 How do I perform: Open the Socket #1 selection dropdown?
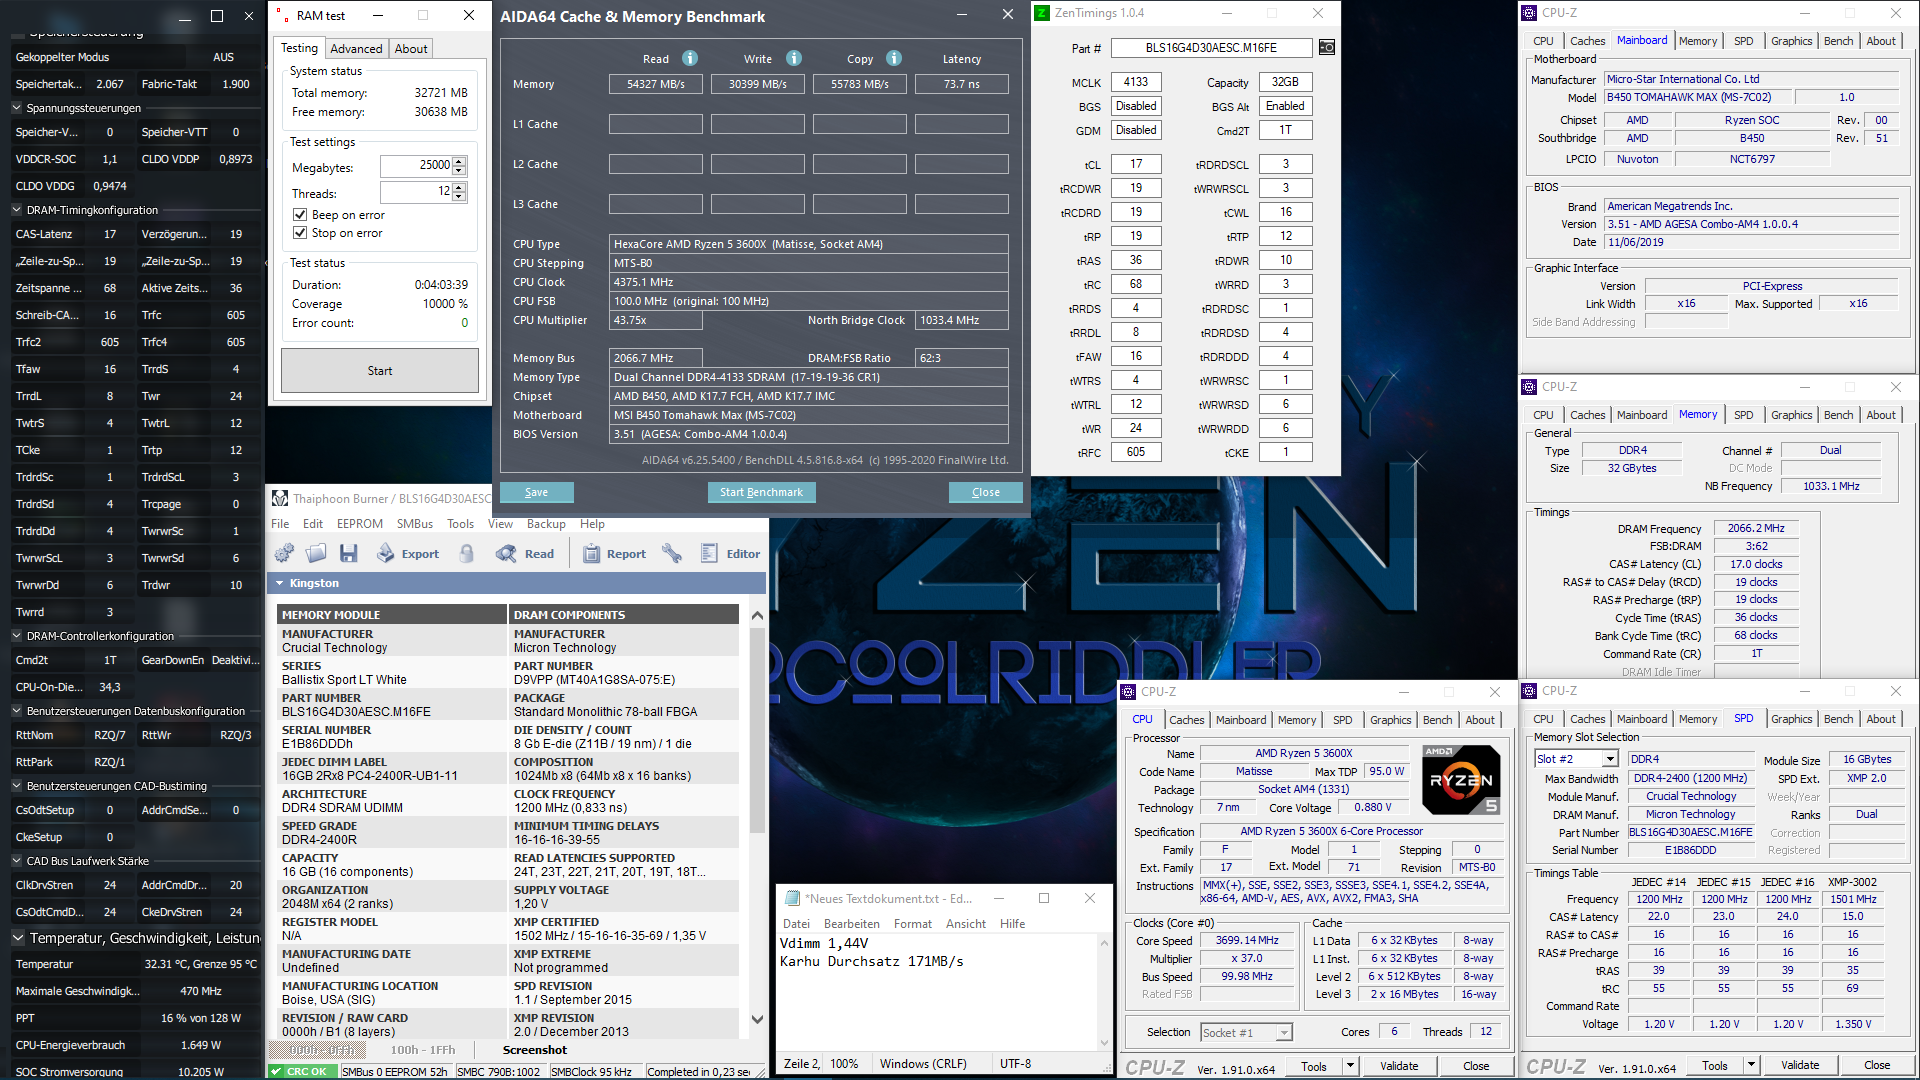[1284, 1032]
